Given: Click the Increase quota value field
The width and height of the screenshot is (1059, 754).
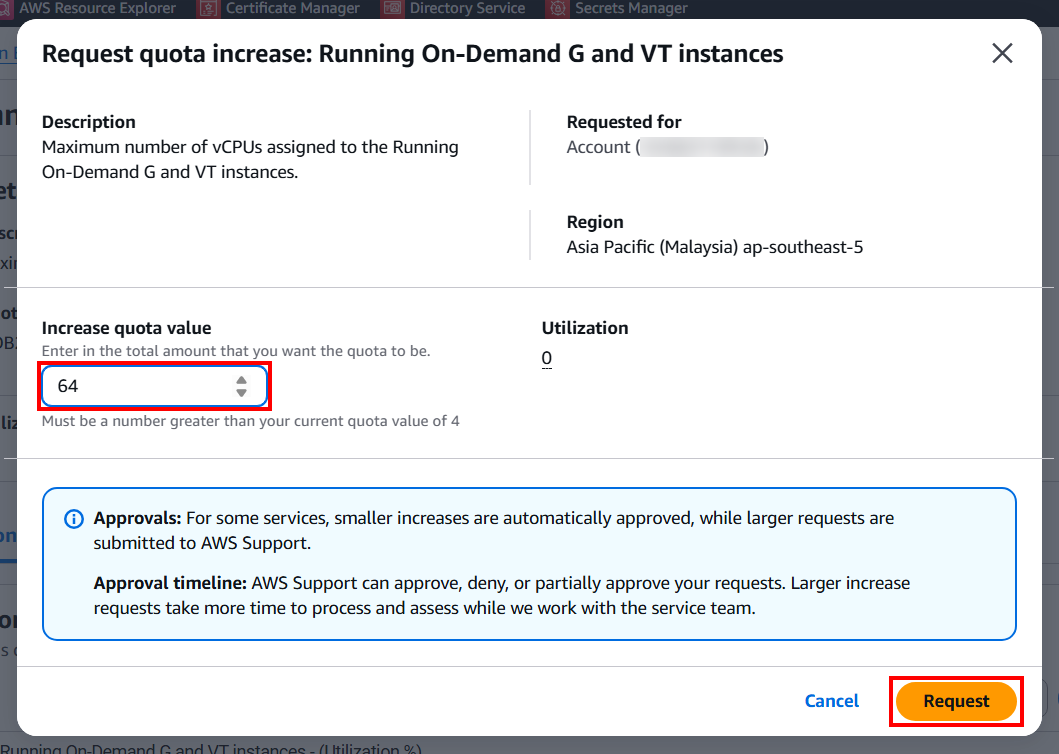Looking at the screenshot, I should pos(140,386).
